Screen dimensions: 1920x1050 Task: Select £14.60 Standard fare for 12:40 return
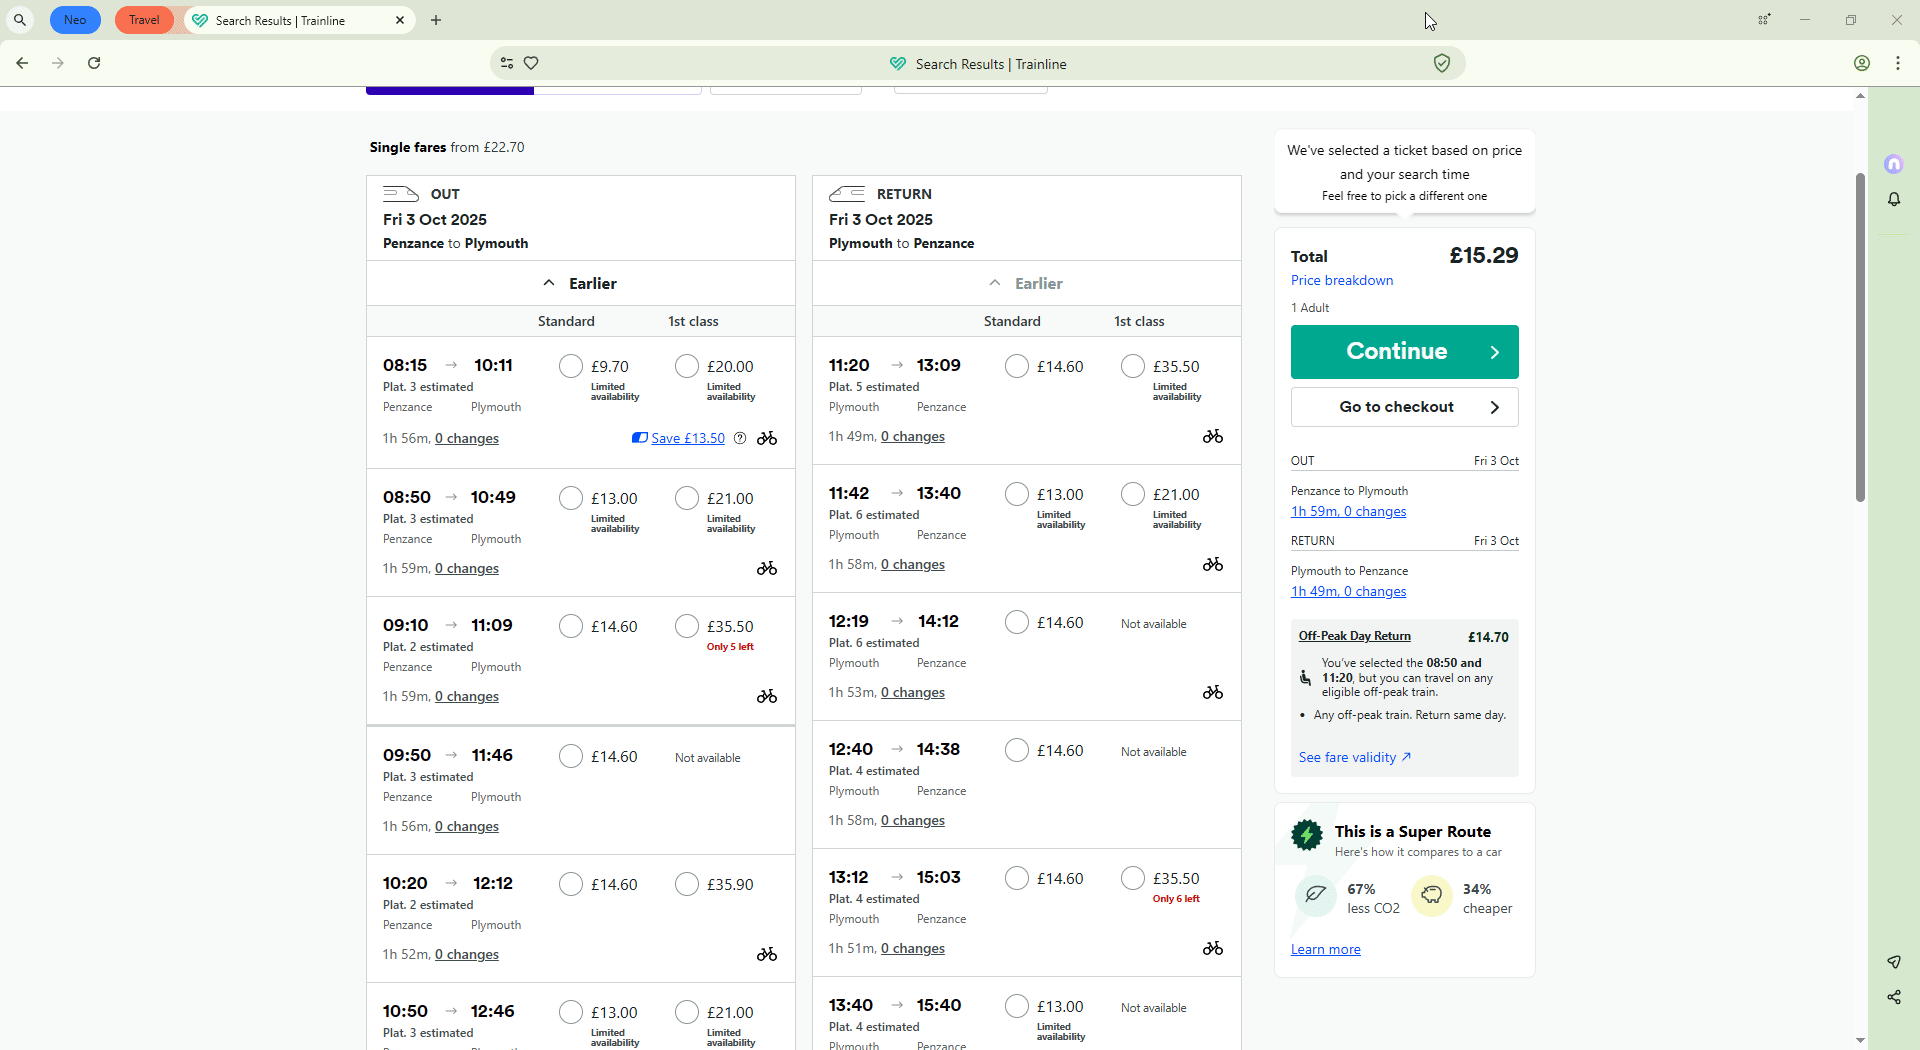click(x=1017, y=750)
